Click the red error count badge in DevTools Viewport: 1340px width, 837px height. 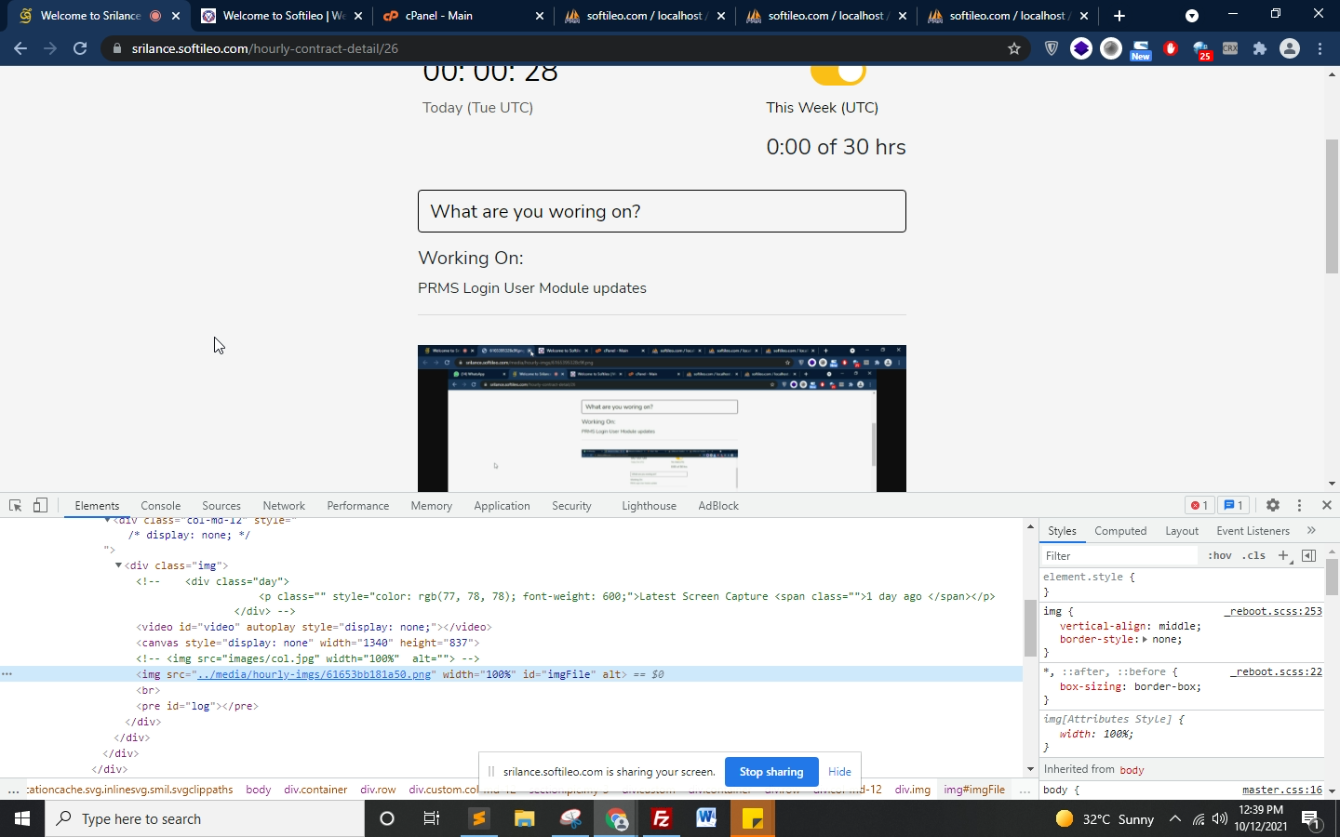coord(1198,506)
